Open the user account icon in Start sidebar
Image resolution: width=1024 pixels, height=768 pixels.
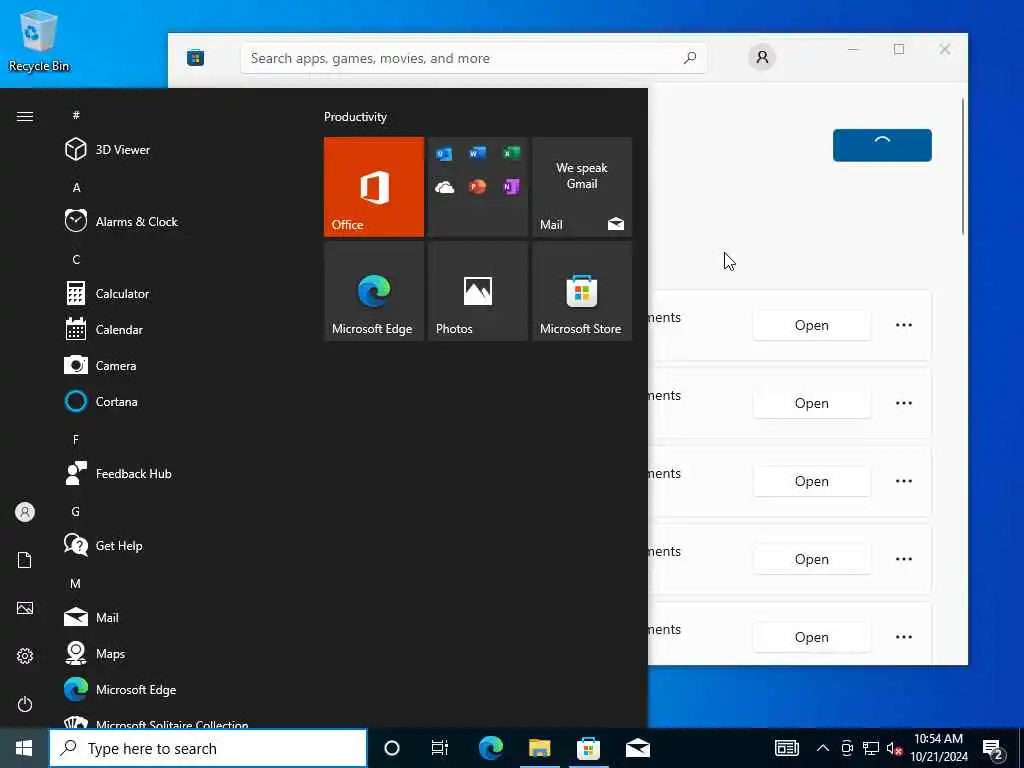point(25,512)
